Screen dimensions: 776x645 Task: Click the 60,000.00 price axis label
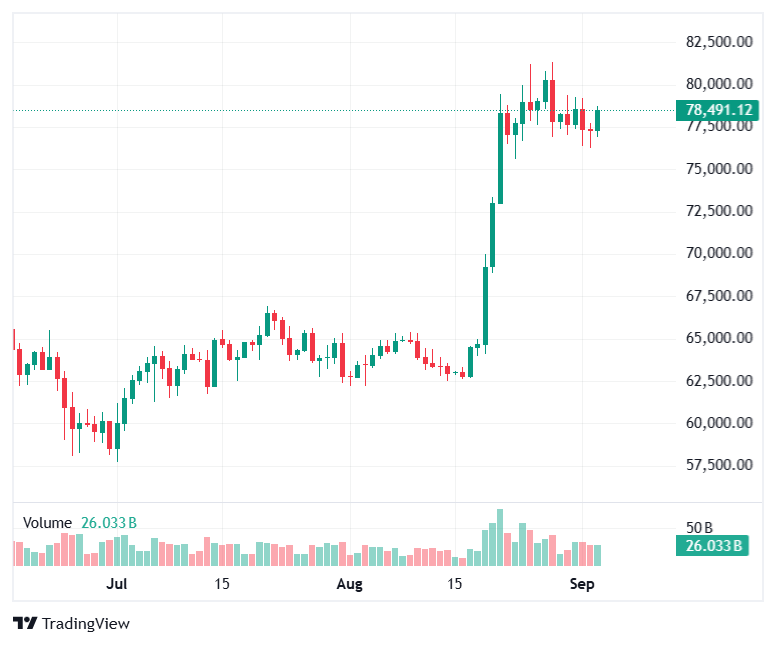pyautogui.click(x=719, y=423)
